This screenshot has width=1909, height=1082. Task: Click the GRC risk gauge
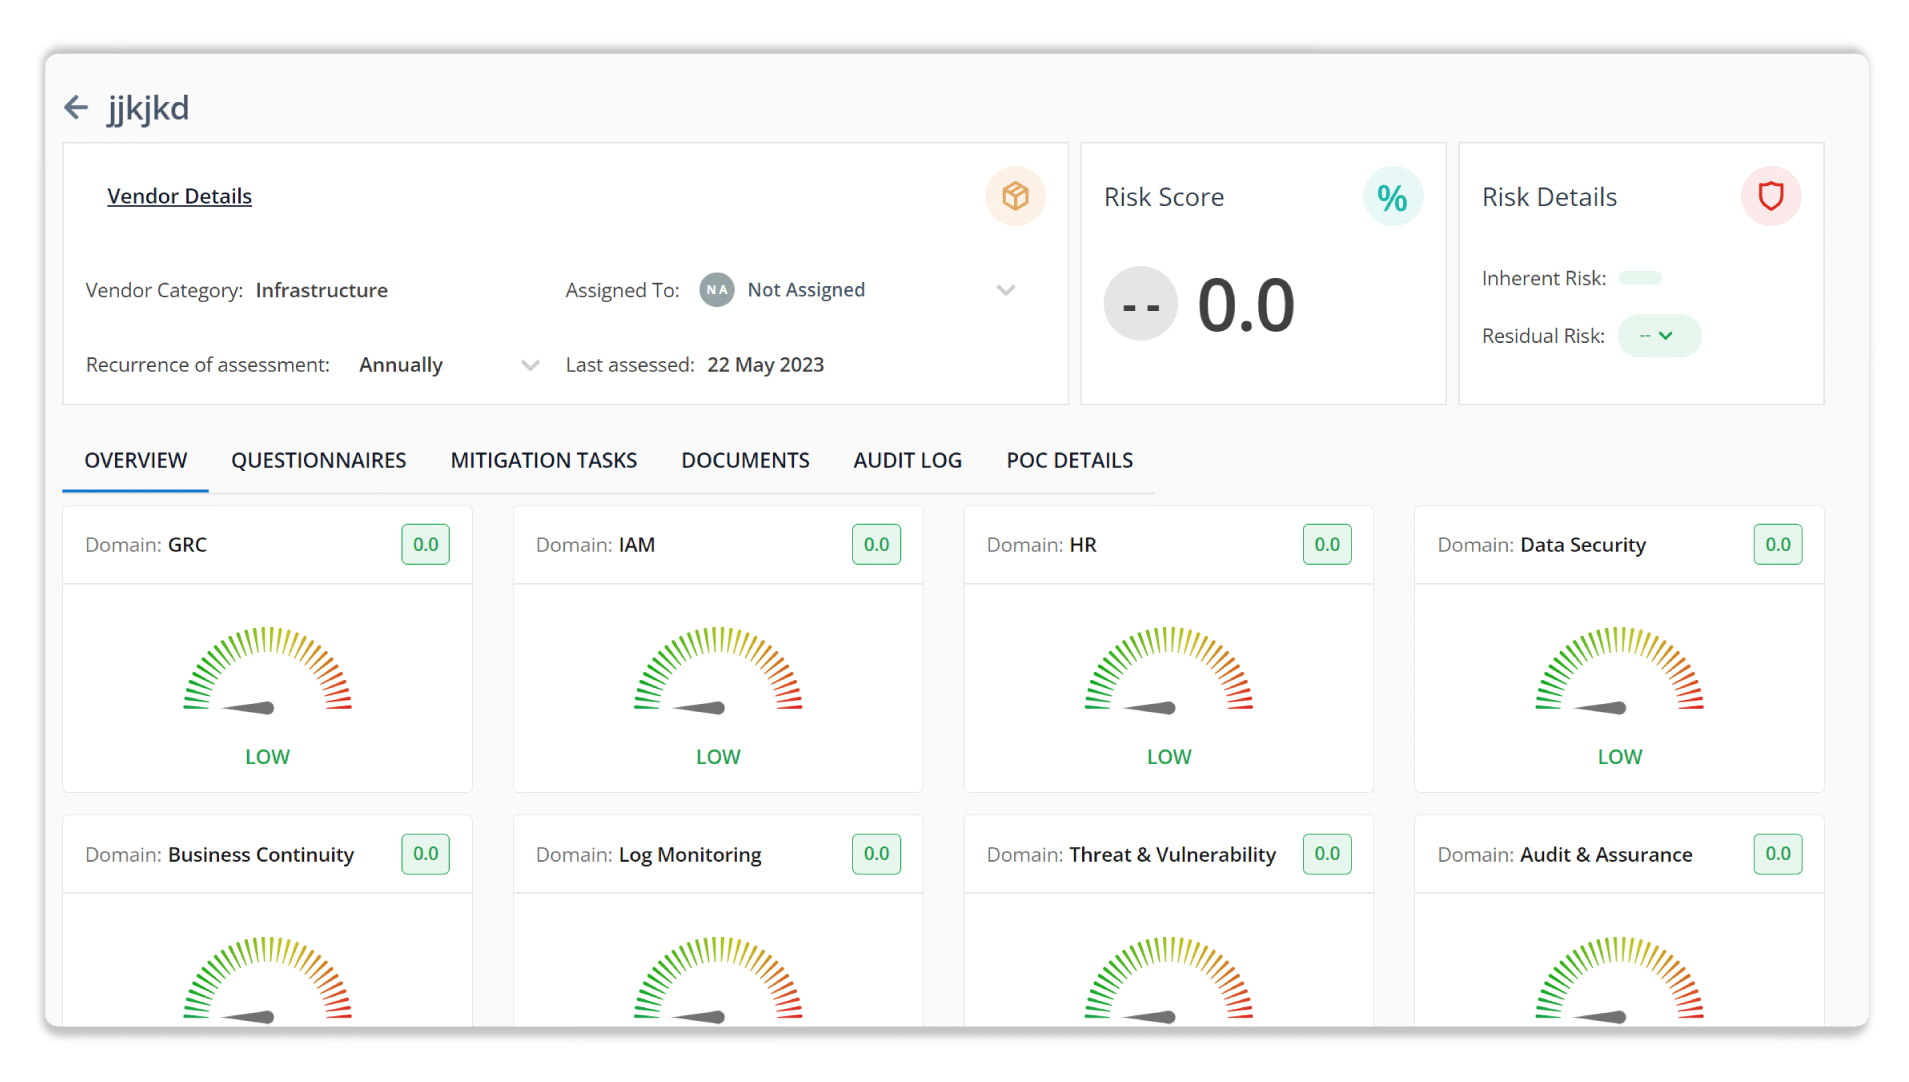[x=267, y=671]
